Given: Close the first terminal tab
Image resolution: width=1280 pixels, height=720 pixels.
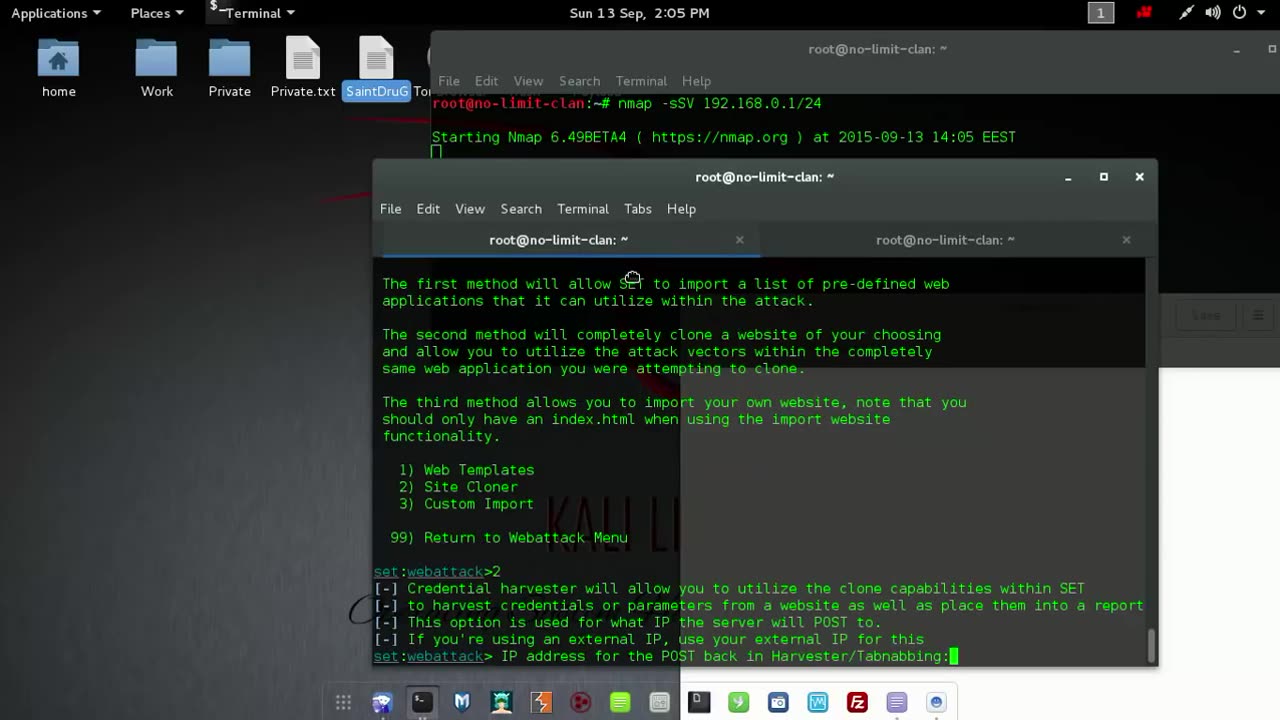Looking at the screenshot, I should [740, 240].
